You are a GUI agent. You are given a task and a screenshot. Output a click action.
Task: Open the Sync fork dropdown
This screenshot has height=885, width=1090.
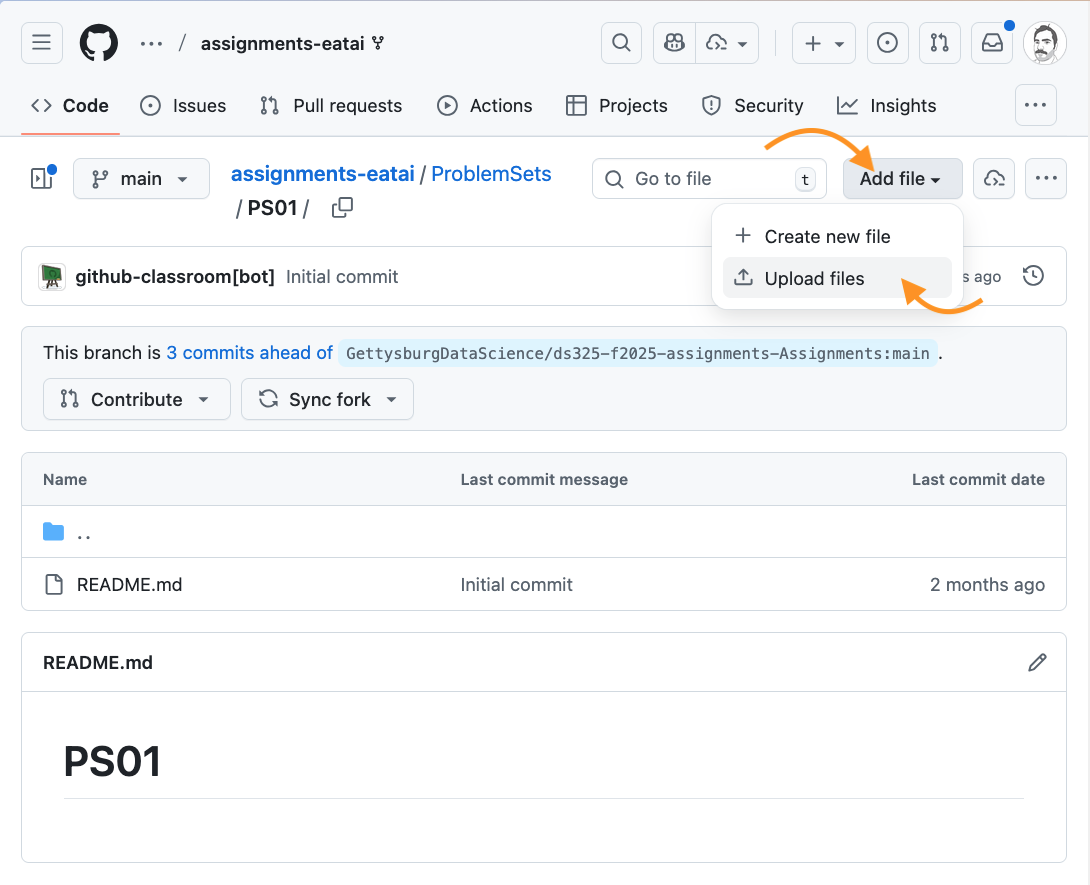pos(327,399)
